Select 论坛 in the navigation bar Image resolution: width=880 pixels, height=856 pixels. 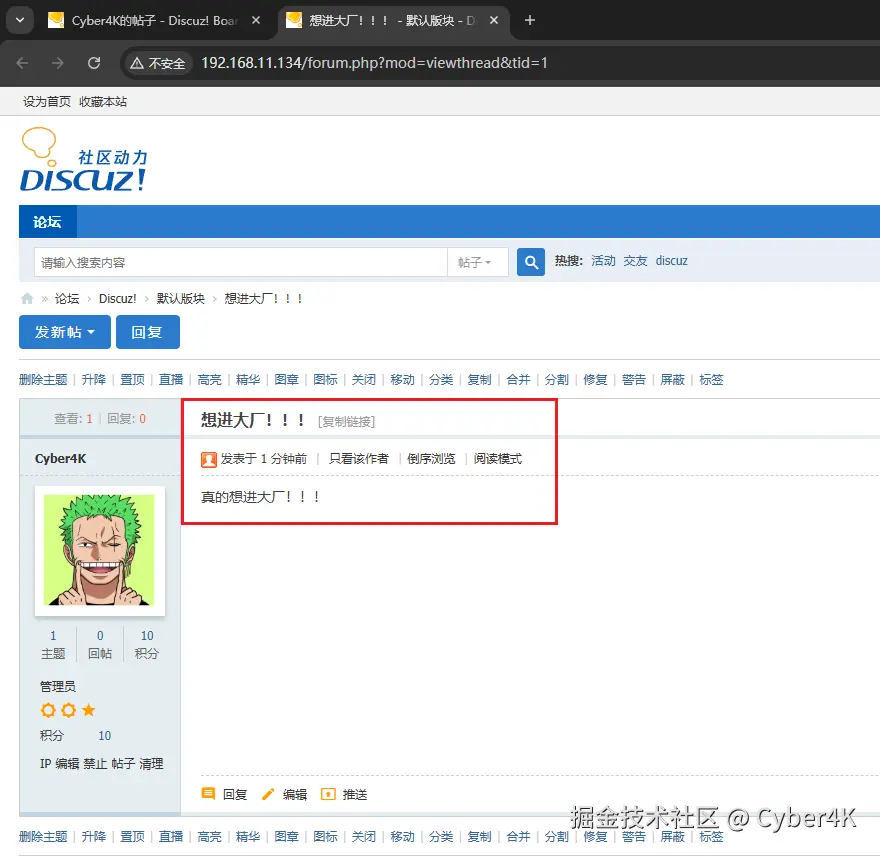click(x=46, y=221)
